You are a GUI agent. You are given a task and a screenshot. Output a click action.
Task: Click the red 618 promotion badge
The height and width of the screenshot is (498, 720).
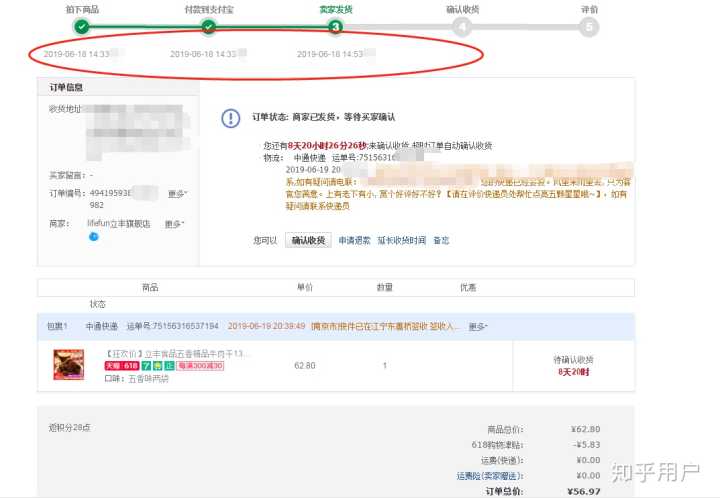pyautogui.click(x=122, y=366)
